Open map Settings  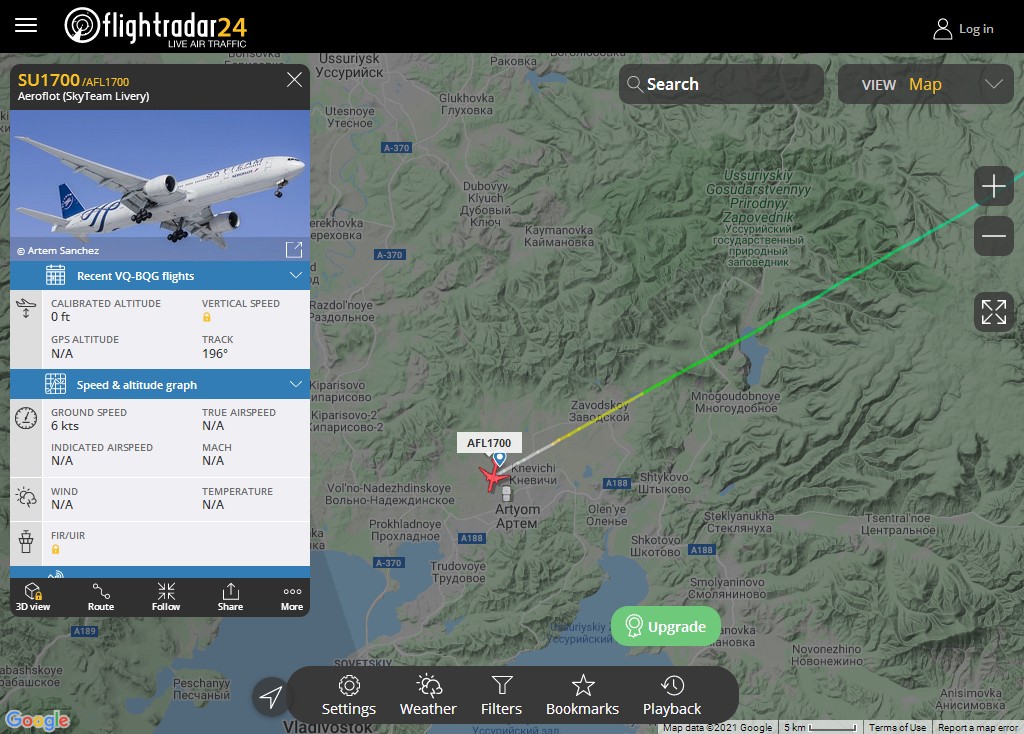(349, 695)
